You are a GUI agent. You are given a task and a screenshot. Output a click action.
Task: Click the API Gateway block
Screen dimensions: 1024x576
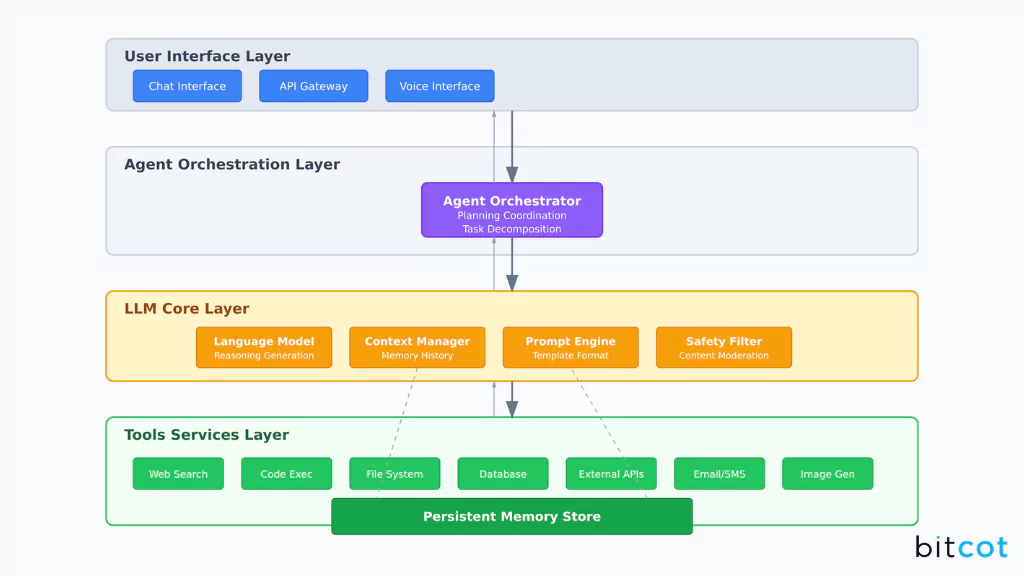tap(313, 86)
